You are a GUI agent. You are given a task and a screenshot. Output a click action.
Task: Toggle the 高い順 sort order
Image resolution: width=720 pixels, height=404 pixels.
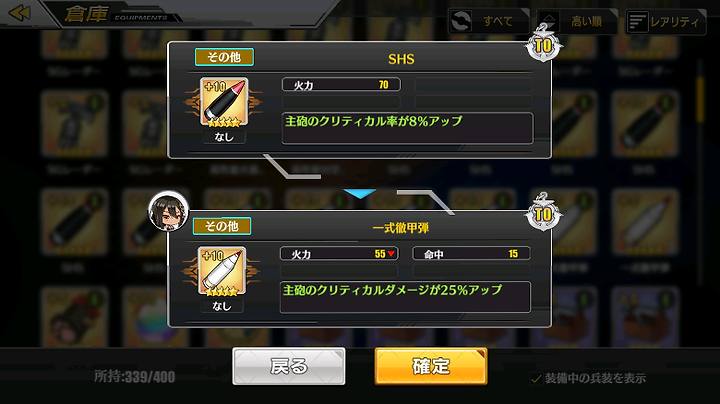[577, 21]
